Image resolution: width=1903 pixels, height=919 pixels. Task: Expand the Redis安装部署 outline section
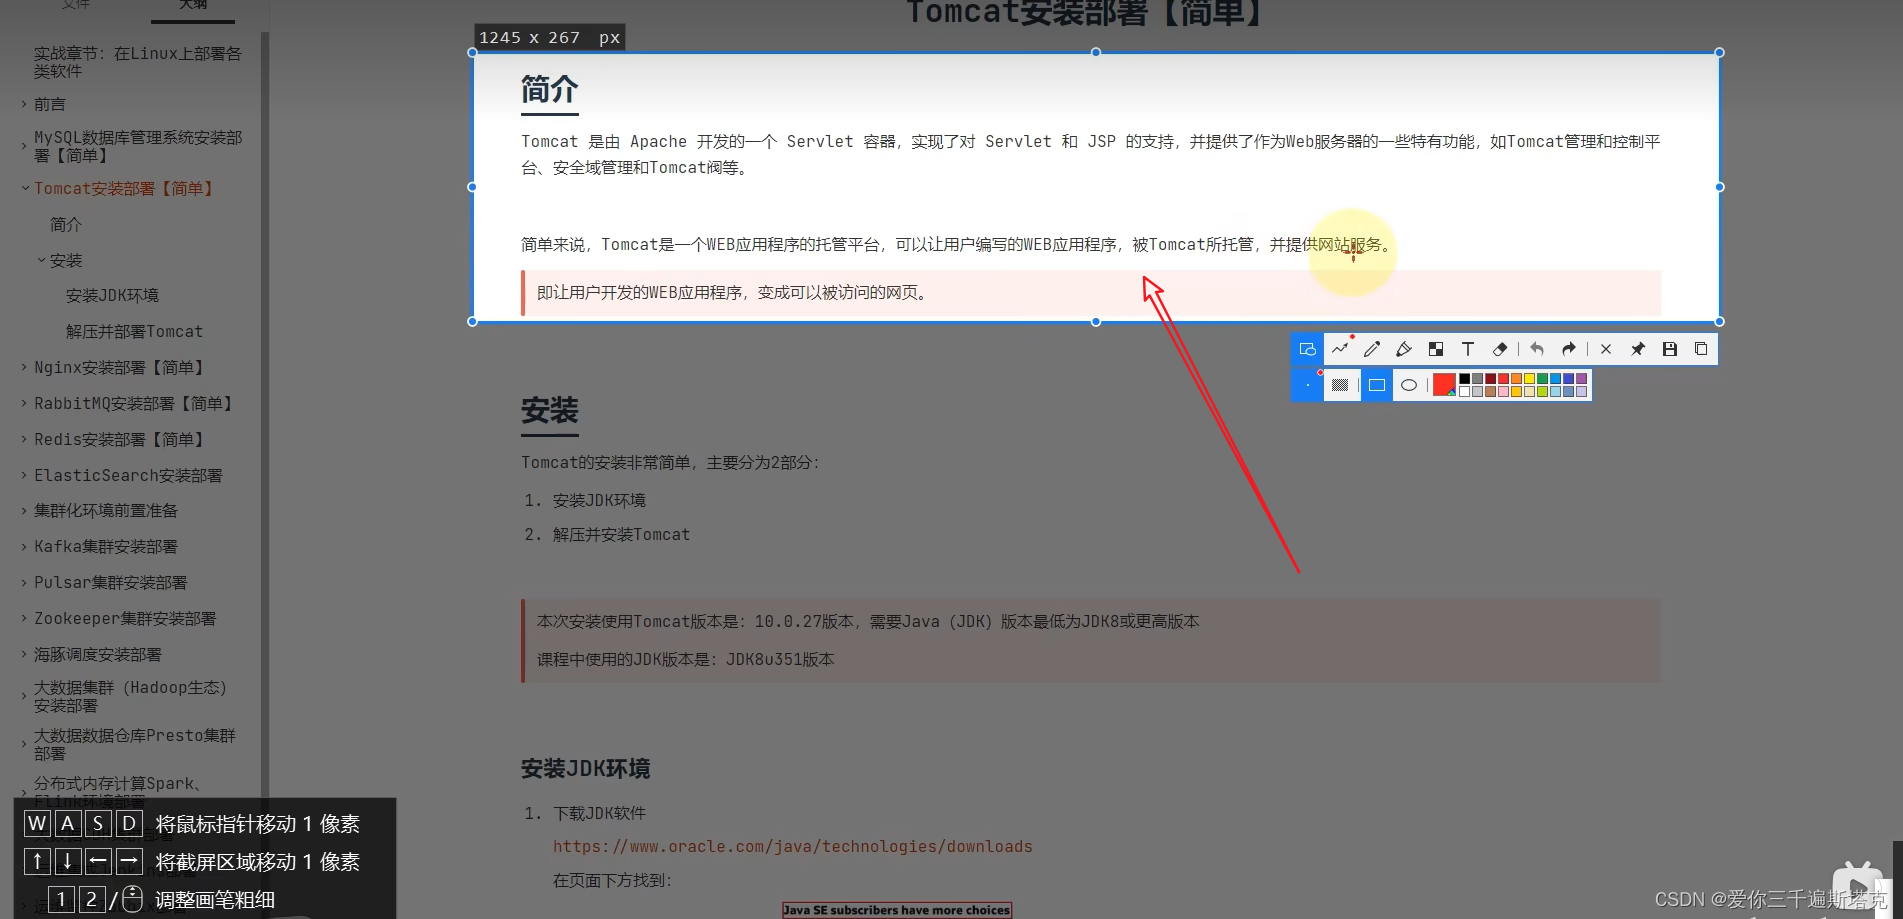tap(24, 439)
